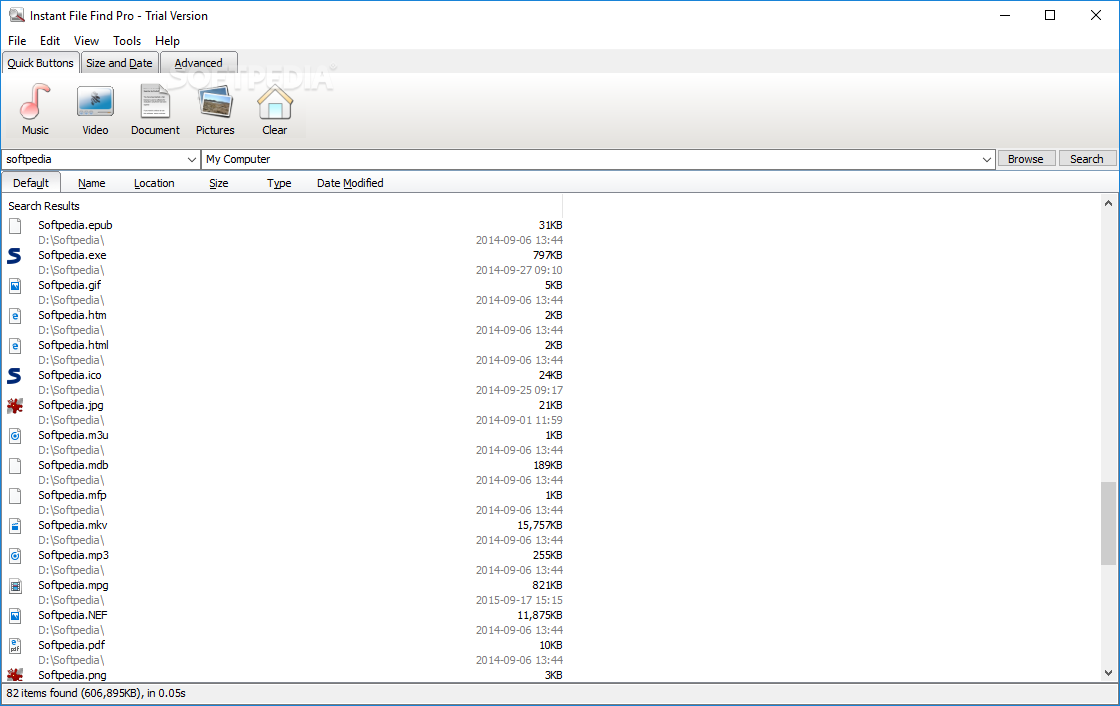The image size is (1120, 706).
Task: Click the Softpedia.mpg film icon
Action: (15, 586)
